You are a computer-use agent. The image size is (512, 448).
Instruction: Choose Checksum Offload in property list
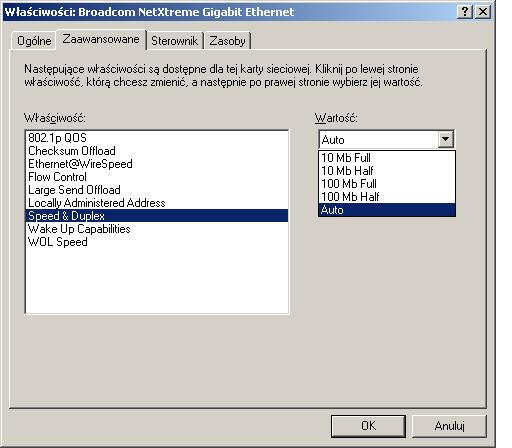click(x=157, y=150)
